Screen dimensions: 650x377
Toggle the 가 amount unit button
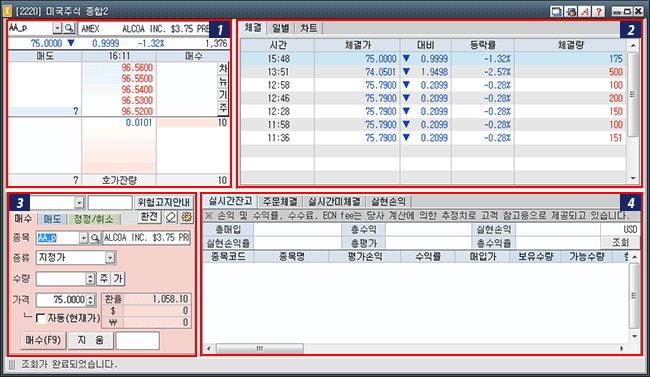click(x=118, y=279)
